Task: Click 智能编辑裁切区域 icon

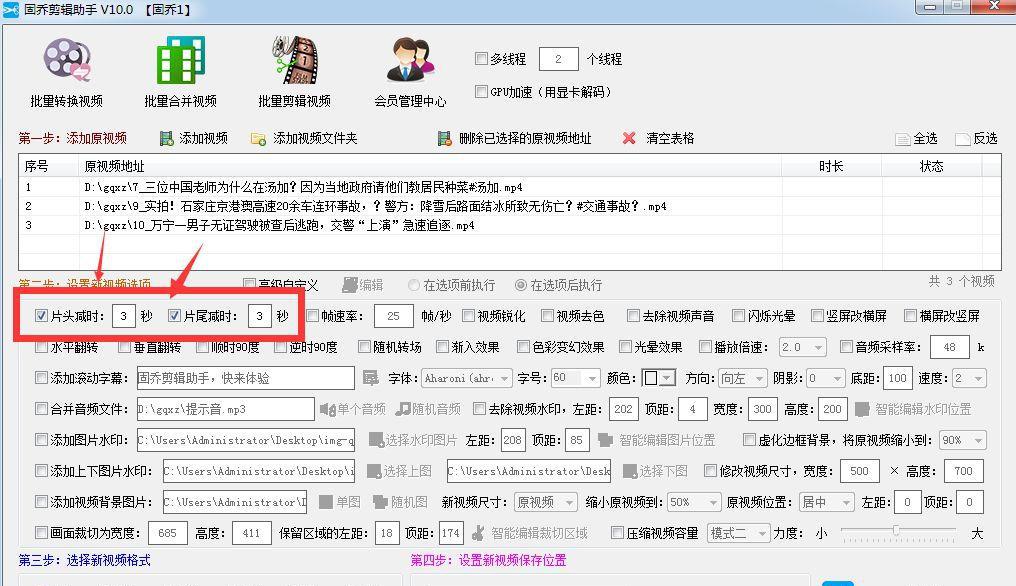Action: point(478,533)
